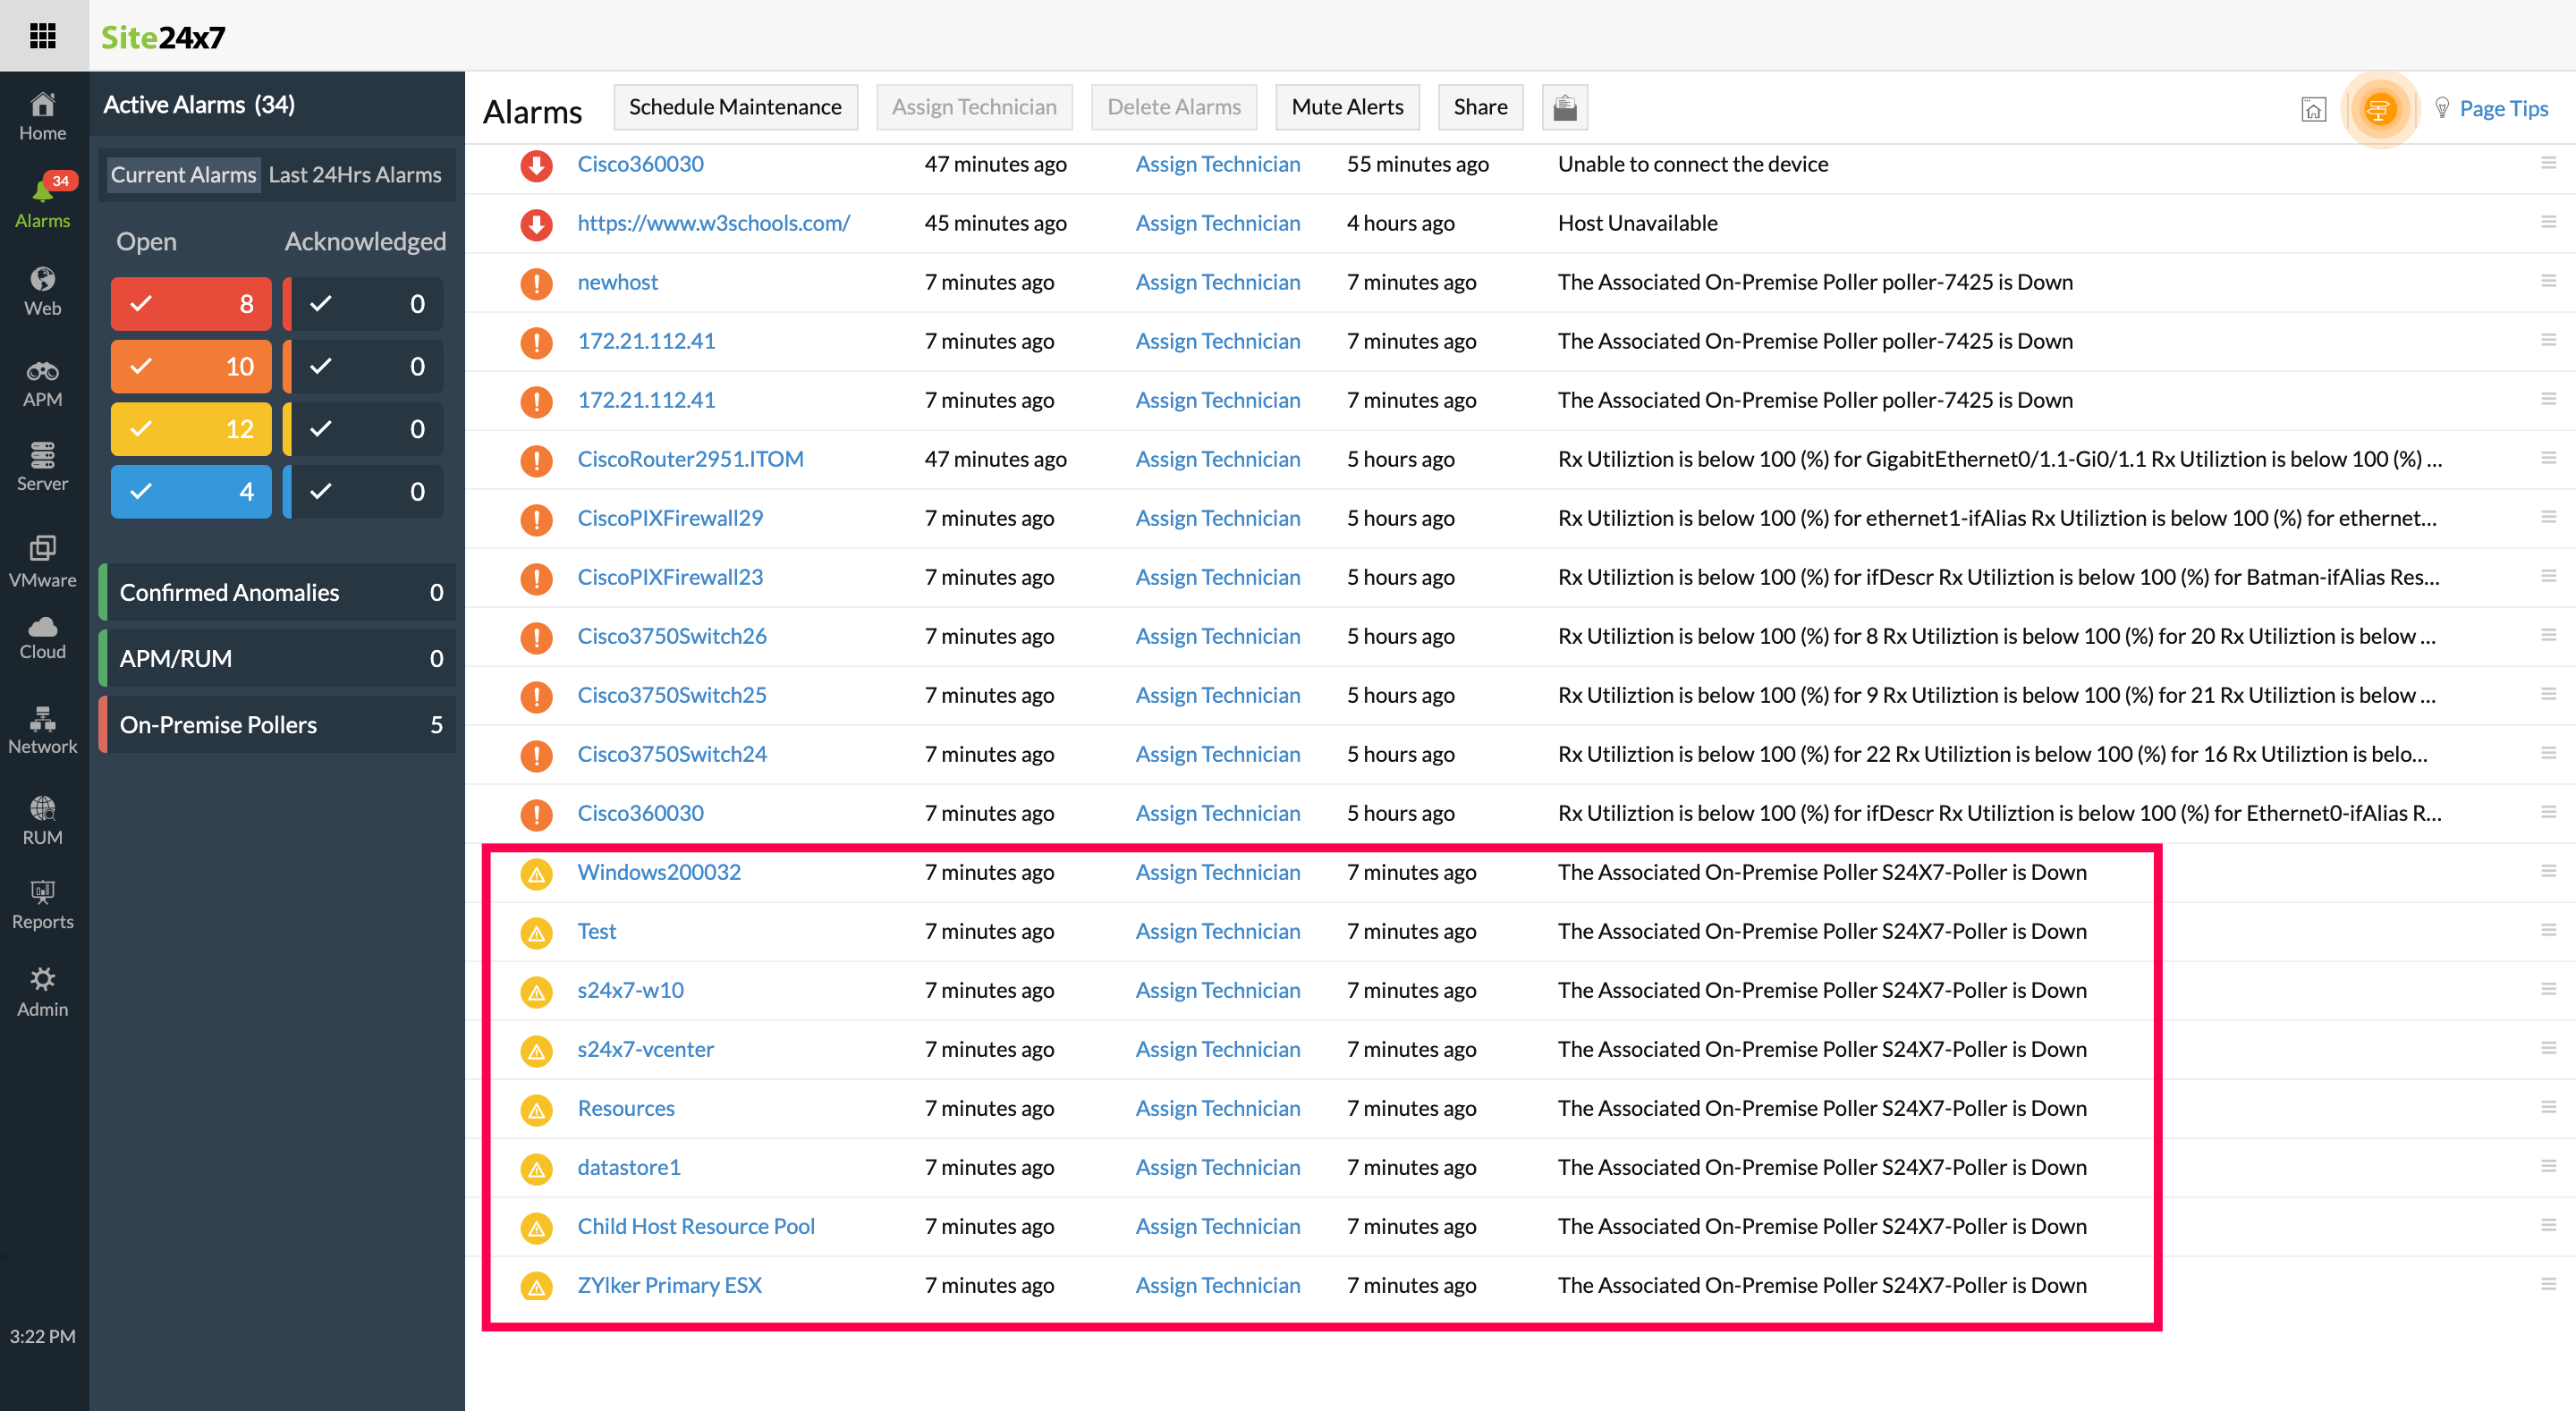Open APM section in sidebar

tap(42, 383)
